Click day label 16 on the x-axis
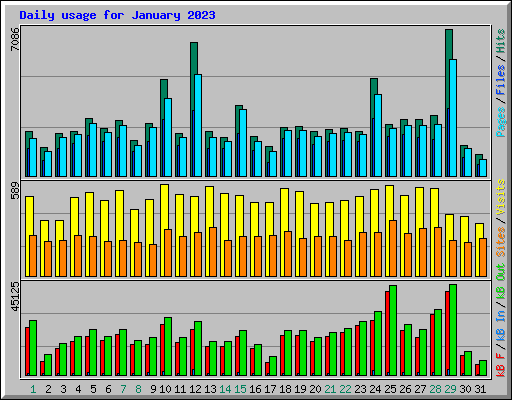 tap(255, 389)
